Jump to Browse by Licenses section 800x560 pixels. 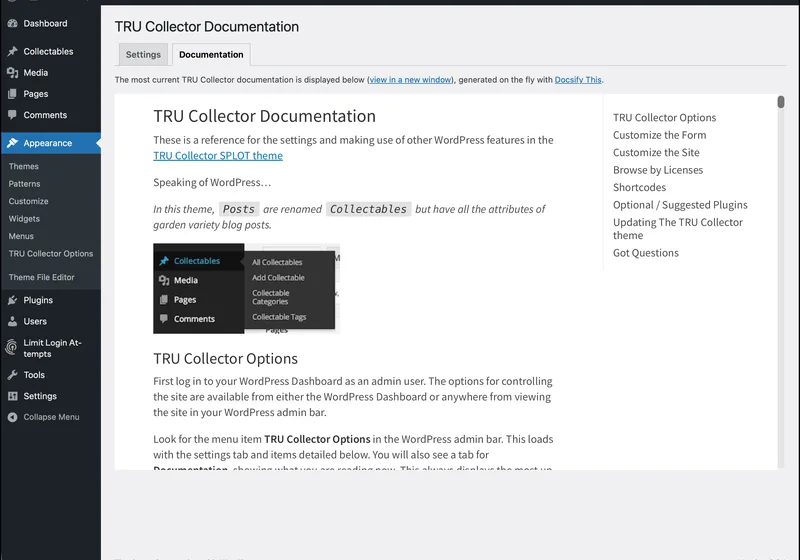coord(658,170)
